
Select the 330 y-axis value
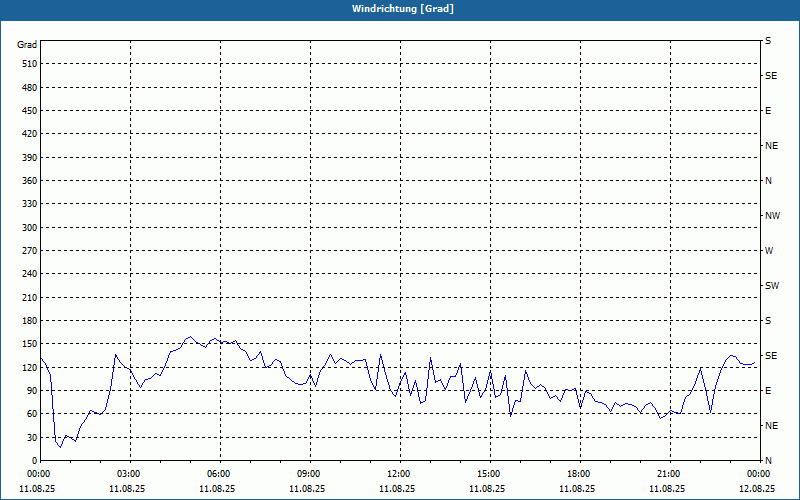click(x=30, y=204)
